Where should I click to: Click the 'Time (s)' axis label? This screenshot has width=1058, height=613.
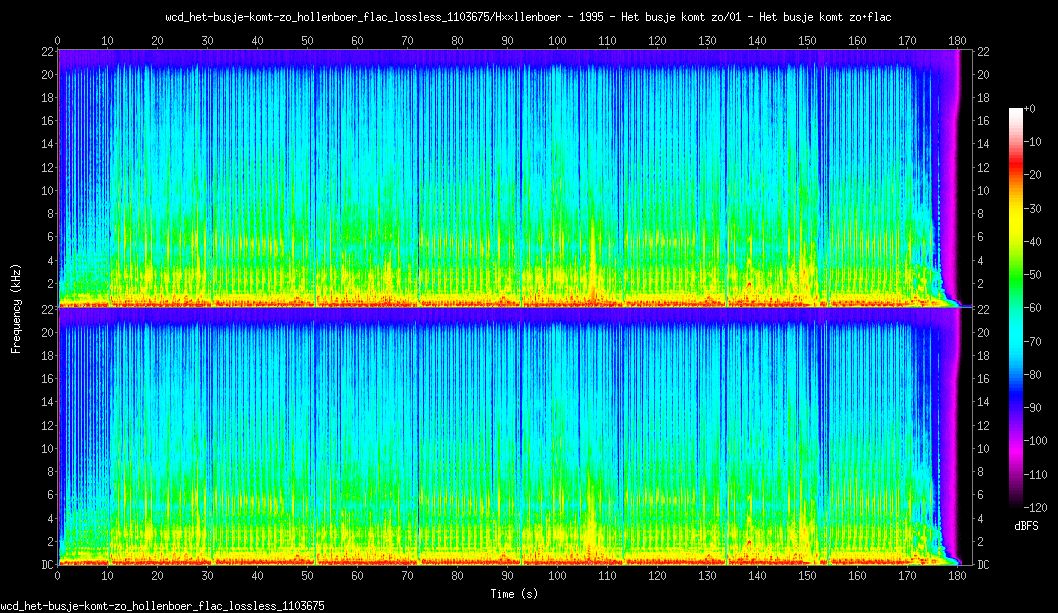point(514,594)
